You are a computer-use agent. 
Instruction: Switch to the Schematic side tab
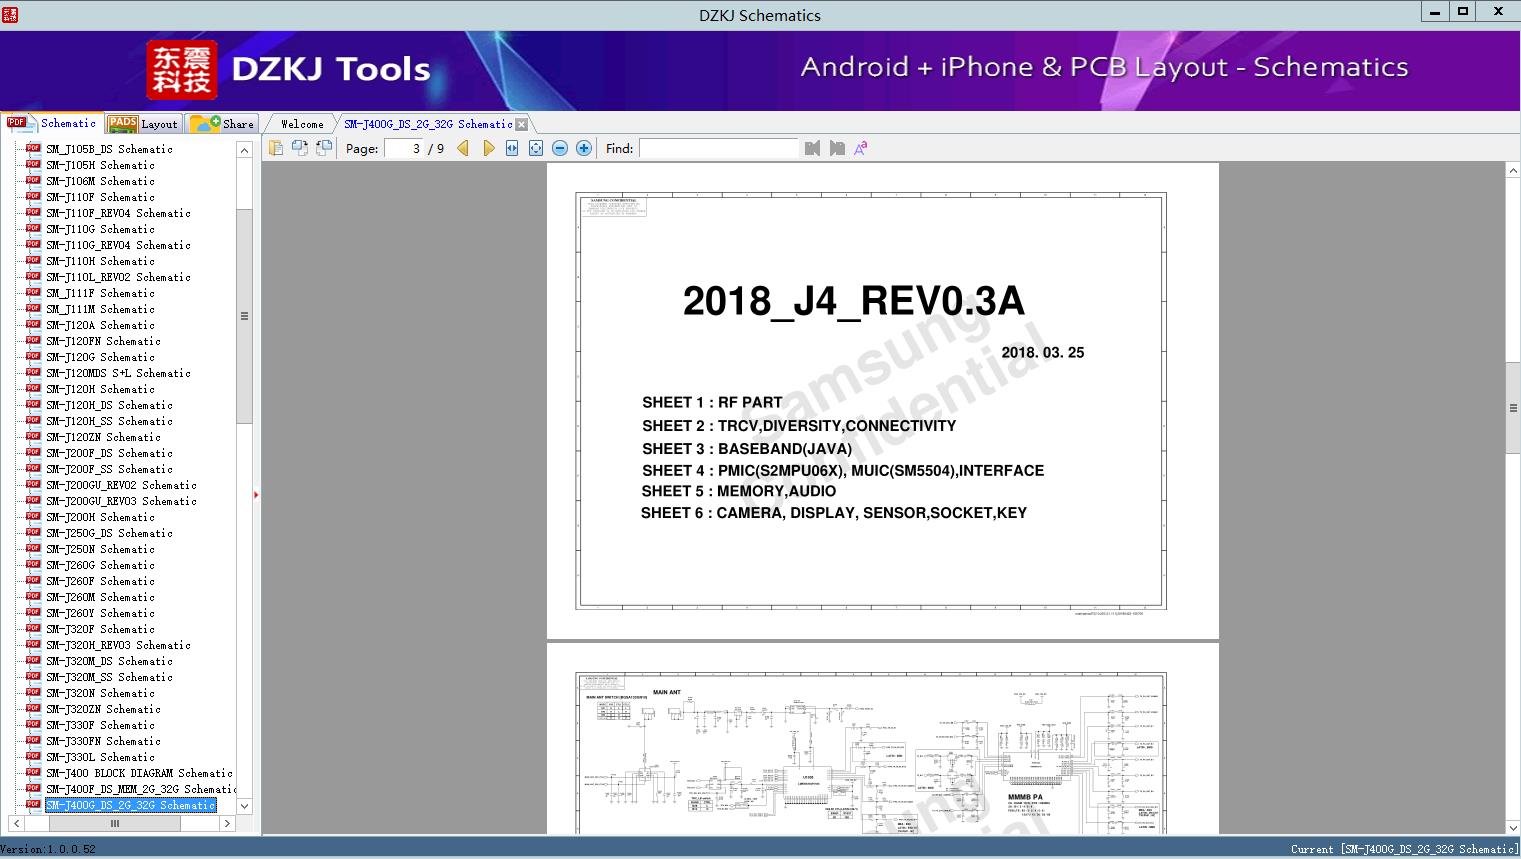[x=52, y=123]
